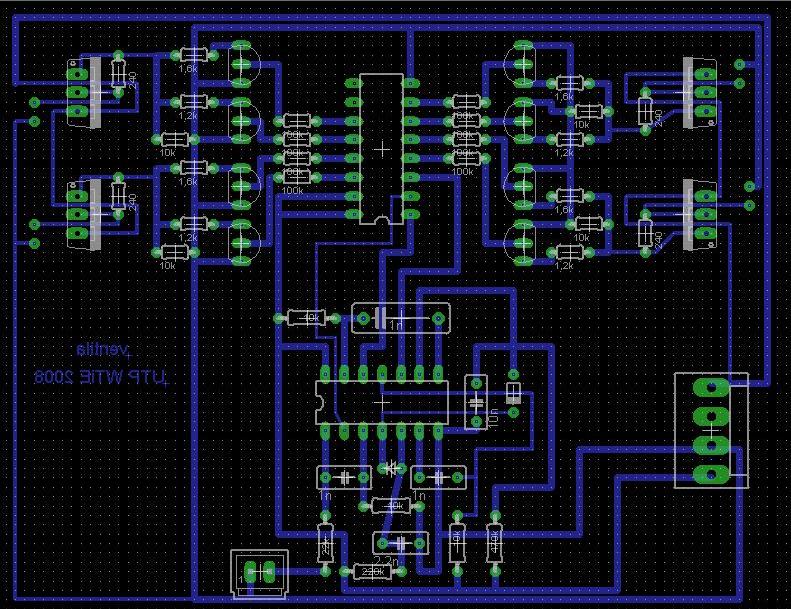
Task: Click the '2,2n' value label
Action: pyautogui.click(x=386, y=561)
